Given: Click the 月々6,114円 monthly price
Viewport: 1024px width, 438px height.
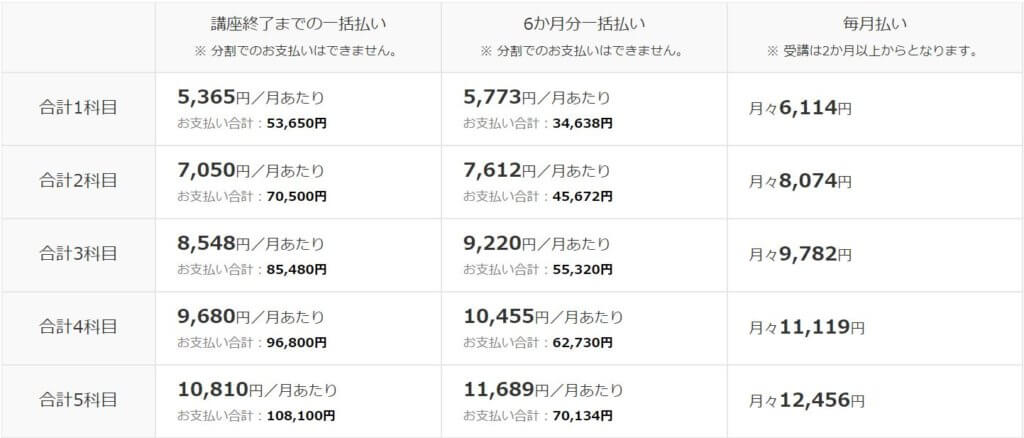Looking at the screenshot, I should point(800,109).
